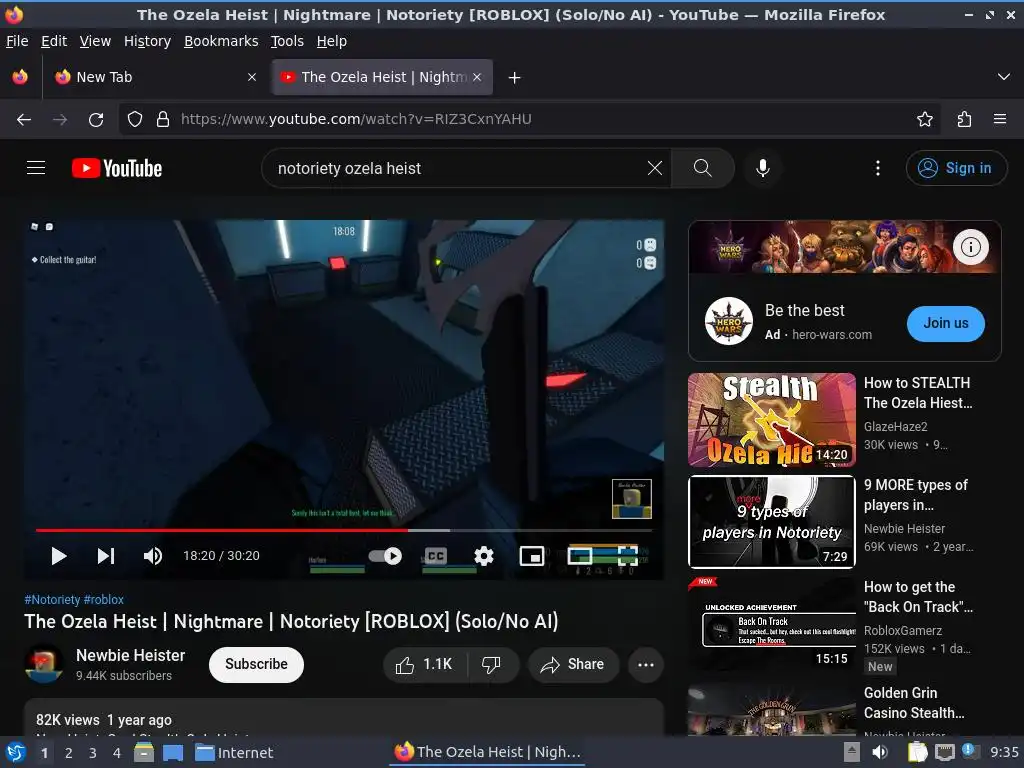The height and width of the screenshot is (768, 1024).
Task: Start voice search with the microphone
Action: pyautogui.click(x=762, y=168)
